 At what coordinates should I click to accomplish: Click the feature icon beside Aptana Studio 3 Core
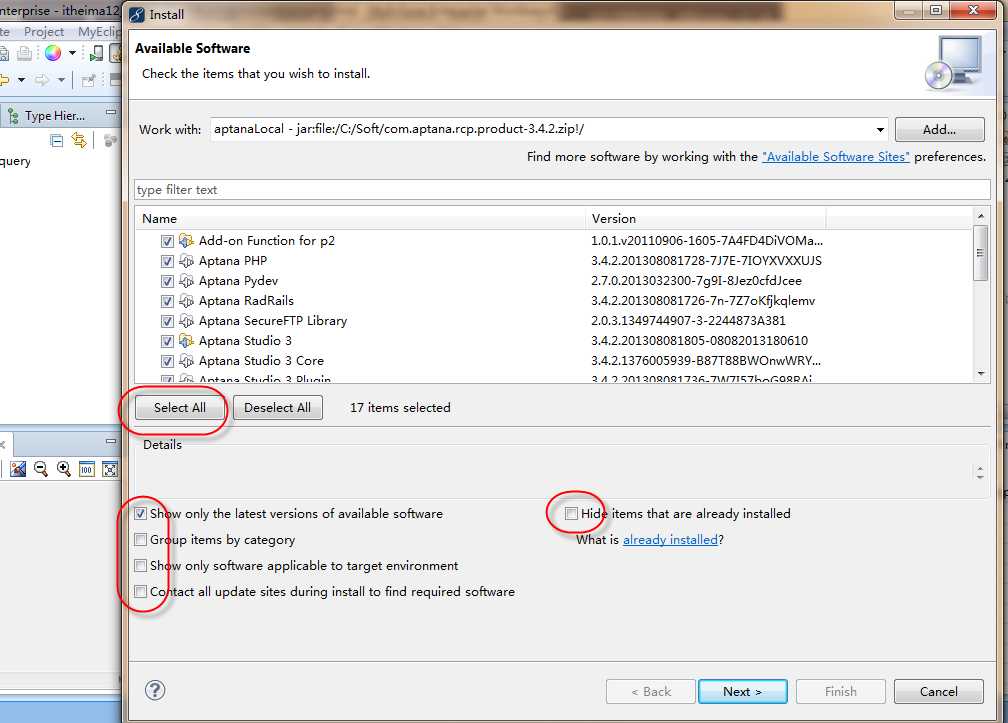coord(186,361)
